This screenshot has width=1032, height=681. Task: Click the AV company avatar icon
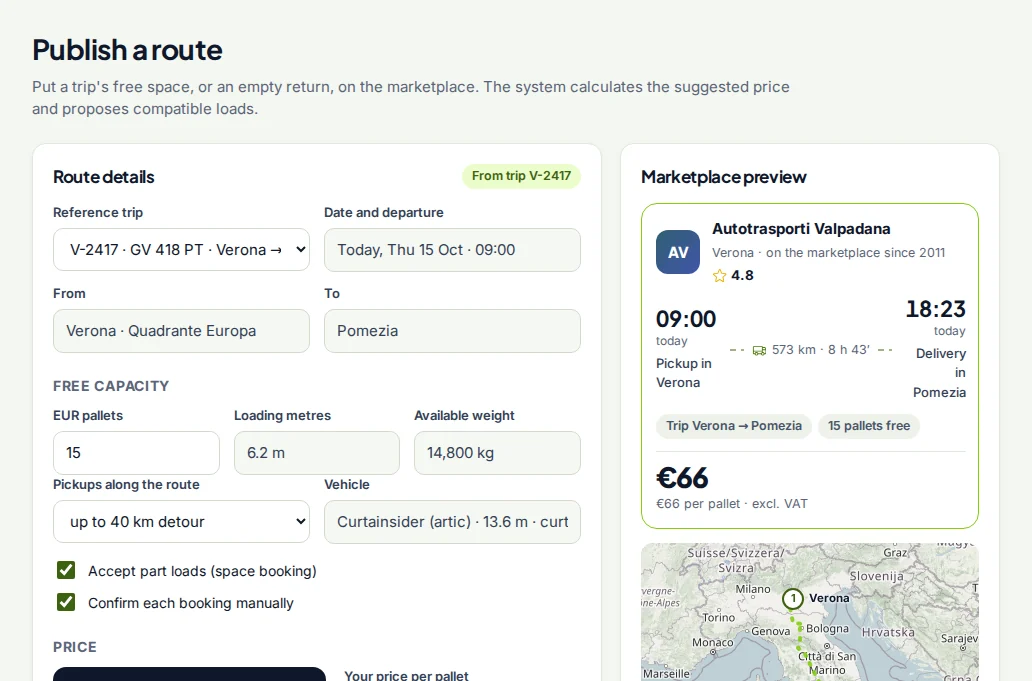coord(678,252)
